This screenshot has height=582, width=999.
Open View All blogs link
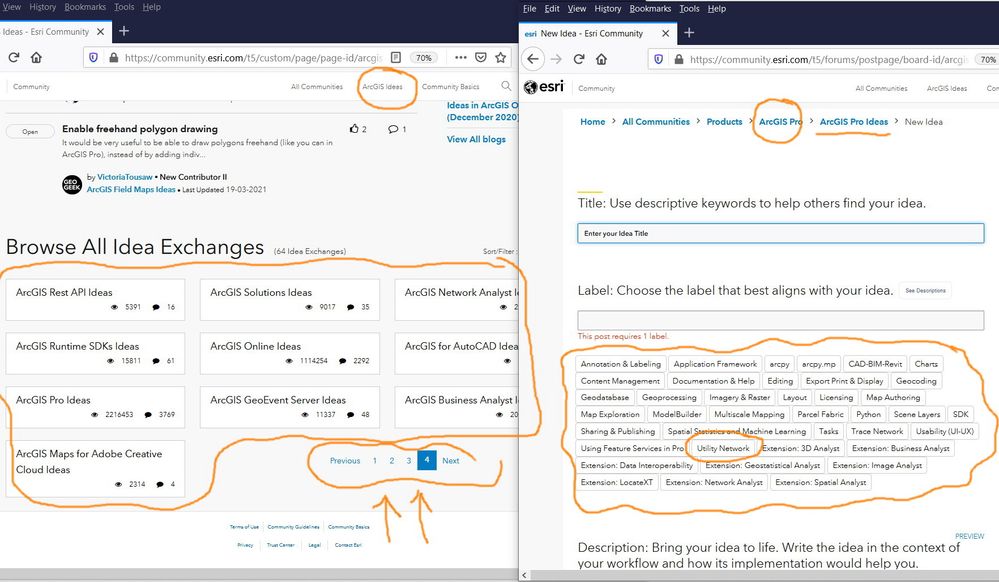(476, 139)
